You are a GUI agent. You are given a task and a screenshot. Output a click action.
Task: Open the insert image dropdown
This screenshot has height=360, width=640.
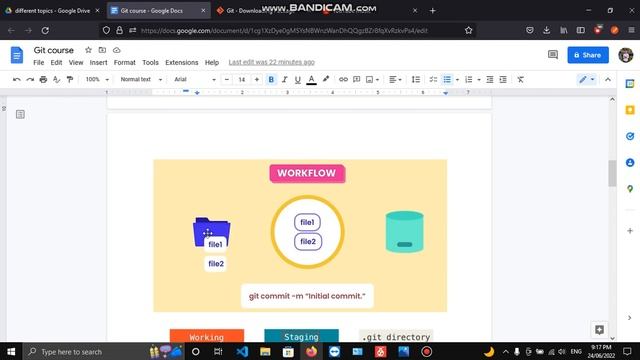click(372, 80)
